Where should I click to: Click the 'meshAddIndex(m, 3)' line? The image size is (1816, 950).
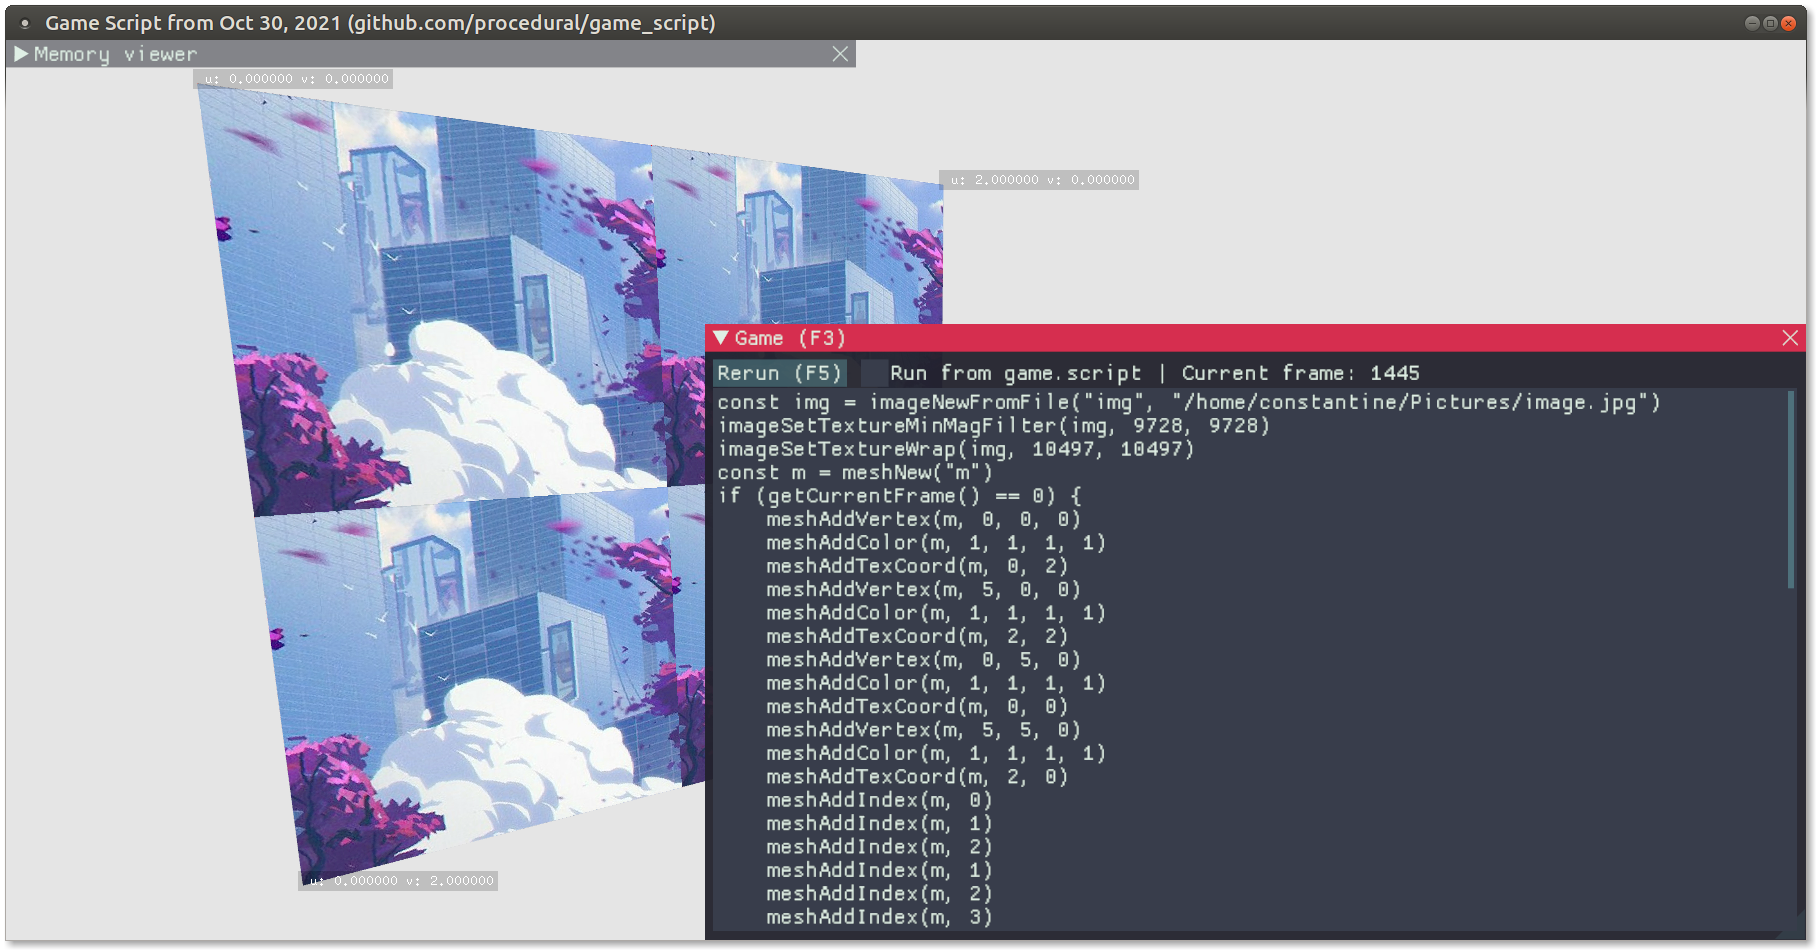coord(880,917)
